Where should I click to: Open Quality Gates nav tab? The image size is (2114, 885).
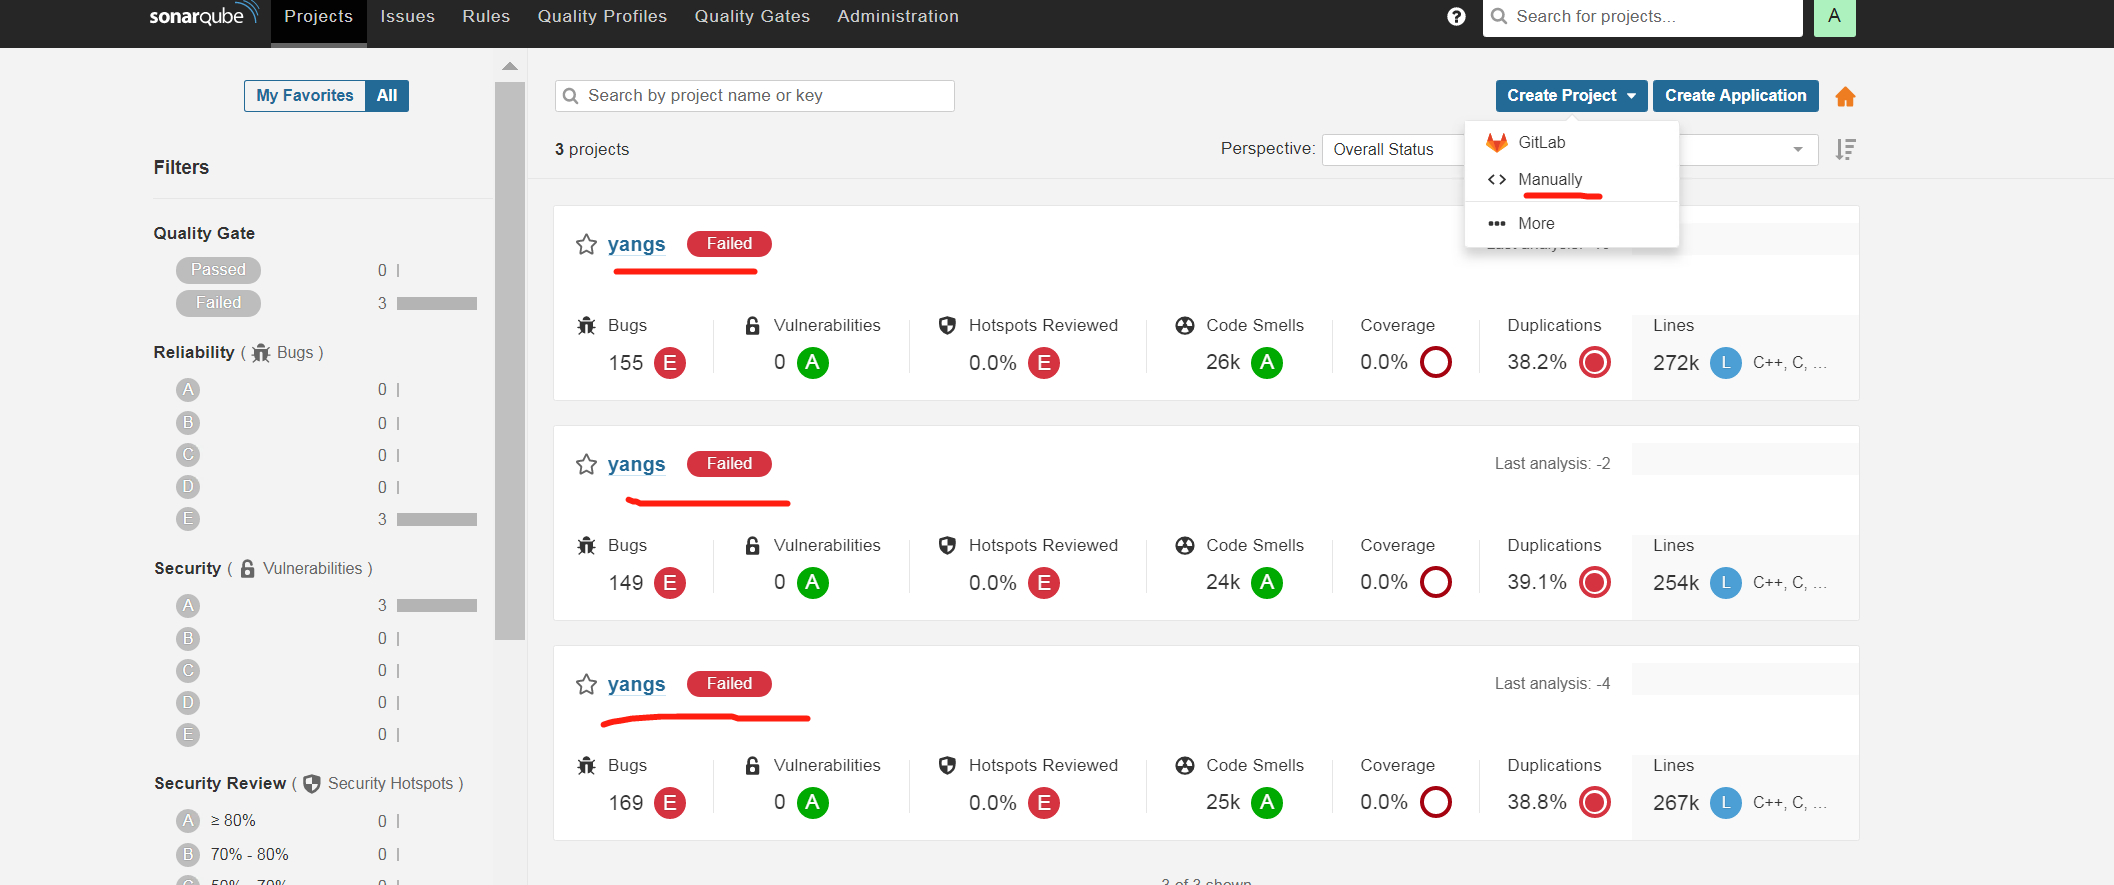(752, 16)
